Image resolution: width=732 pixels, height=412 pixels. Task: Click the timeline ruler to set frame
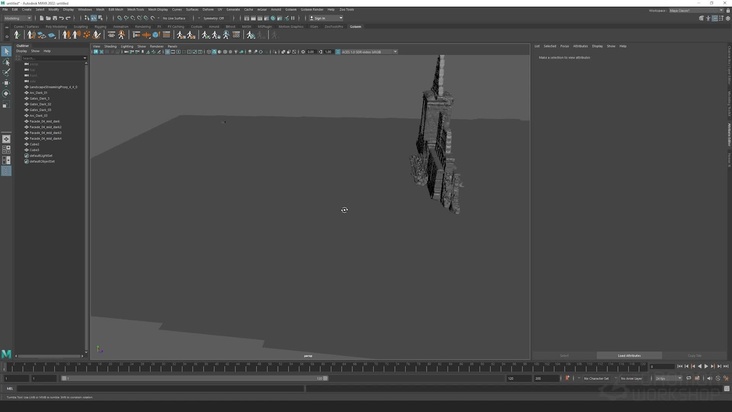coord(325,368)
